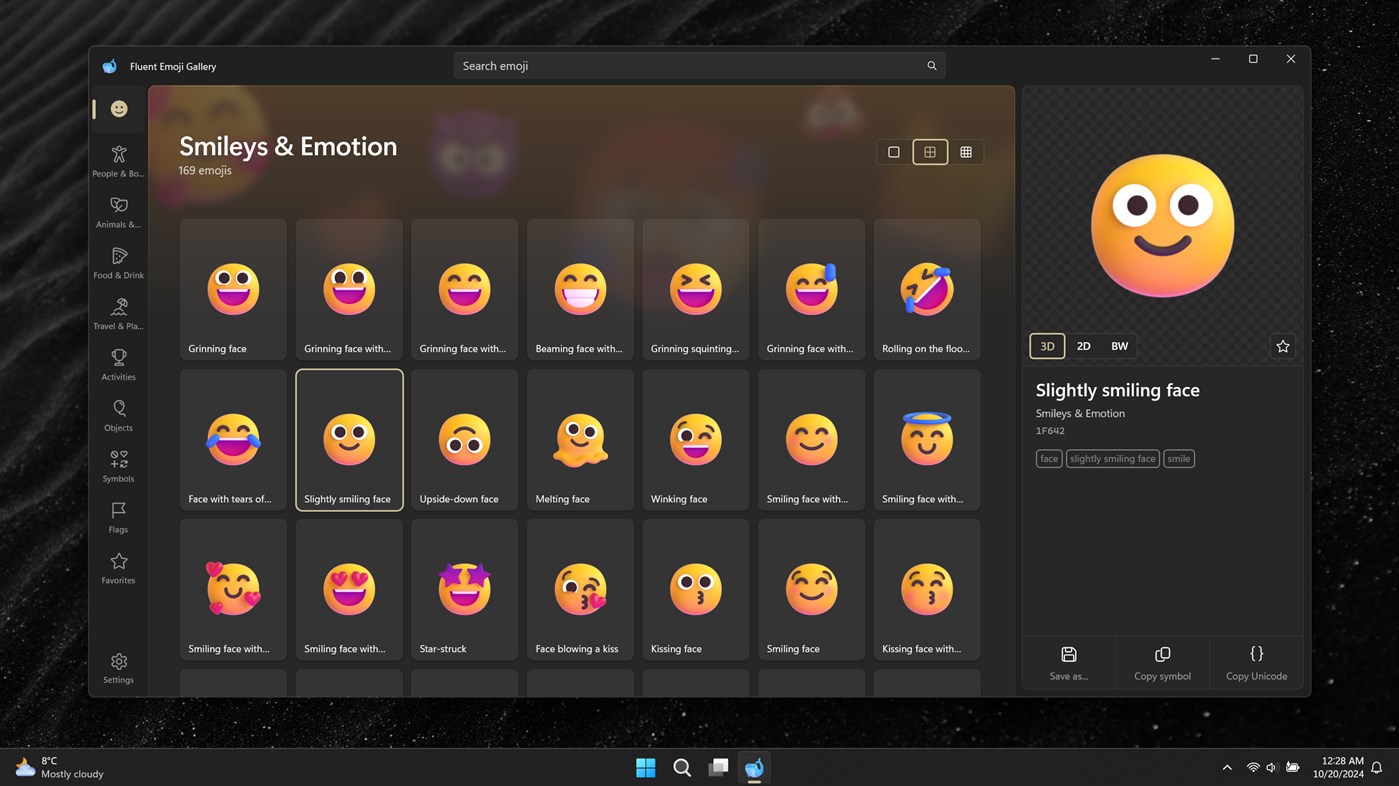Open the Windows Start menu
Image resolution: width=1399 pixels, height=786 pixels.
(646, 768)
